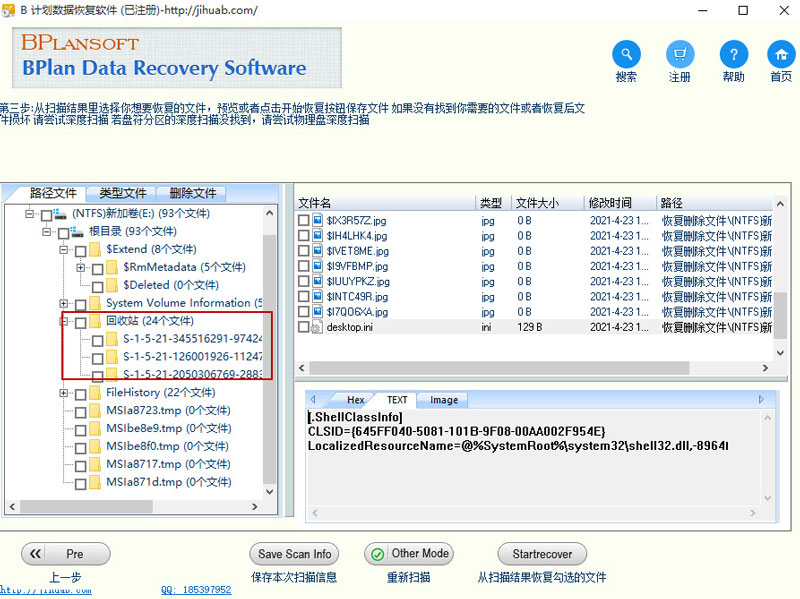Click the desktop.ini file icon
This screenshot has height=599, width=800.
pyautogui.click(x=318, y=327)
